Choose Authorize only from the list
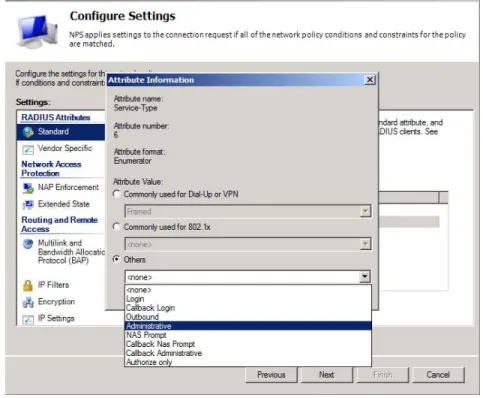Viewport: 483px width, 398px height. [x=248, y=362]
